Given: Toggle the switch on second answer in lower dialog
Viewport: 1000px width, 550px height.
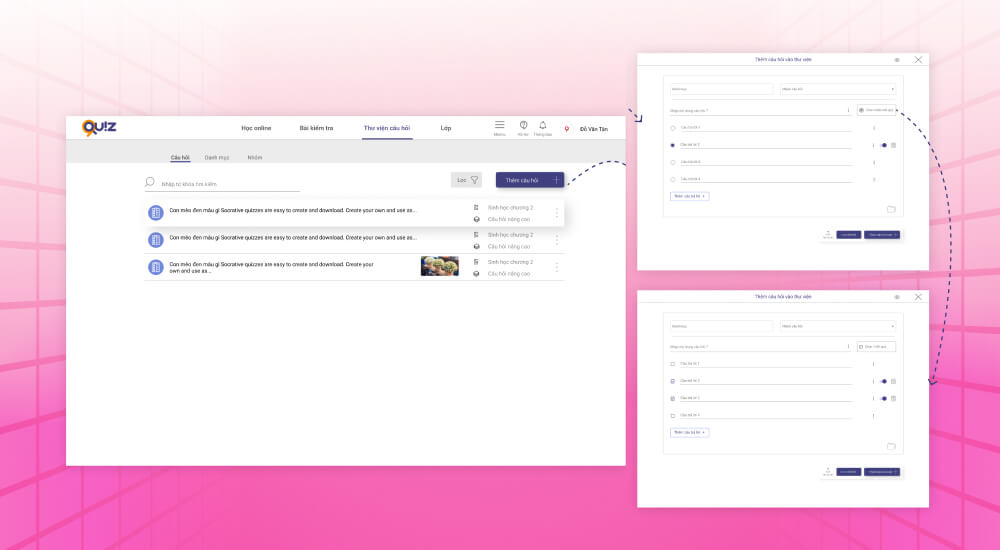Looking at the screenshot, I should click(883, 381).
